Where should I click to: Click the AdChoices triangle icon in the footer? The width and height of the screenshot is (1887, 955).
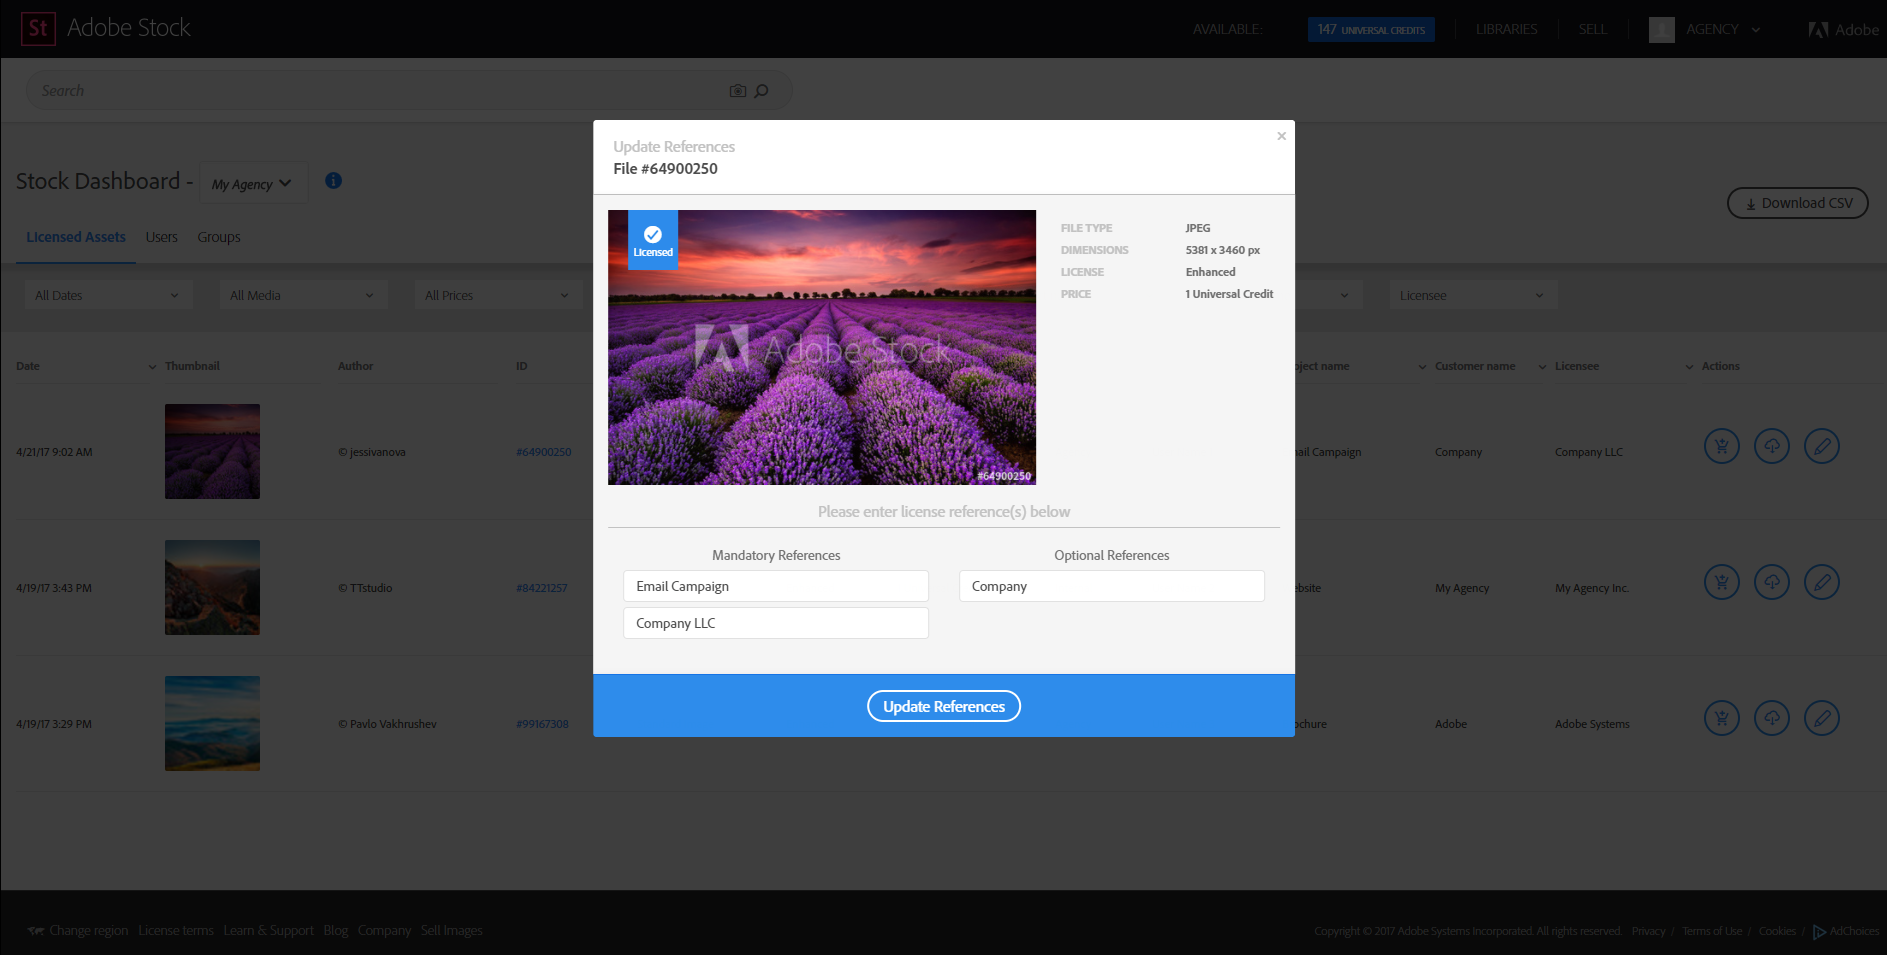pos(1819,932)
